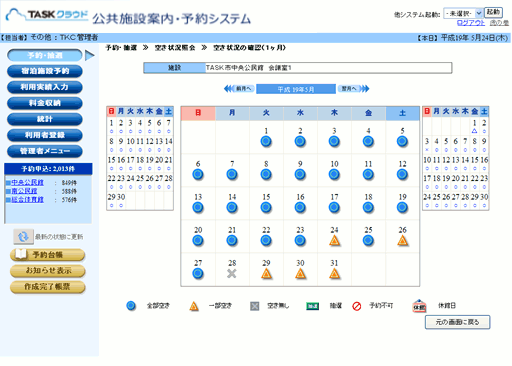
Task: Open the 中央公民館 link
Action: point(27,182)
